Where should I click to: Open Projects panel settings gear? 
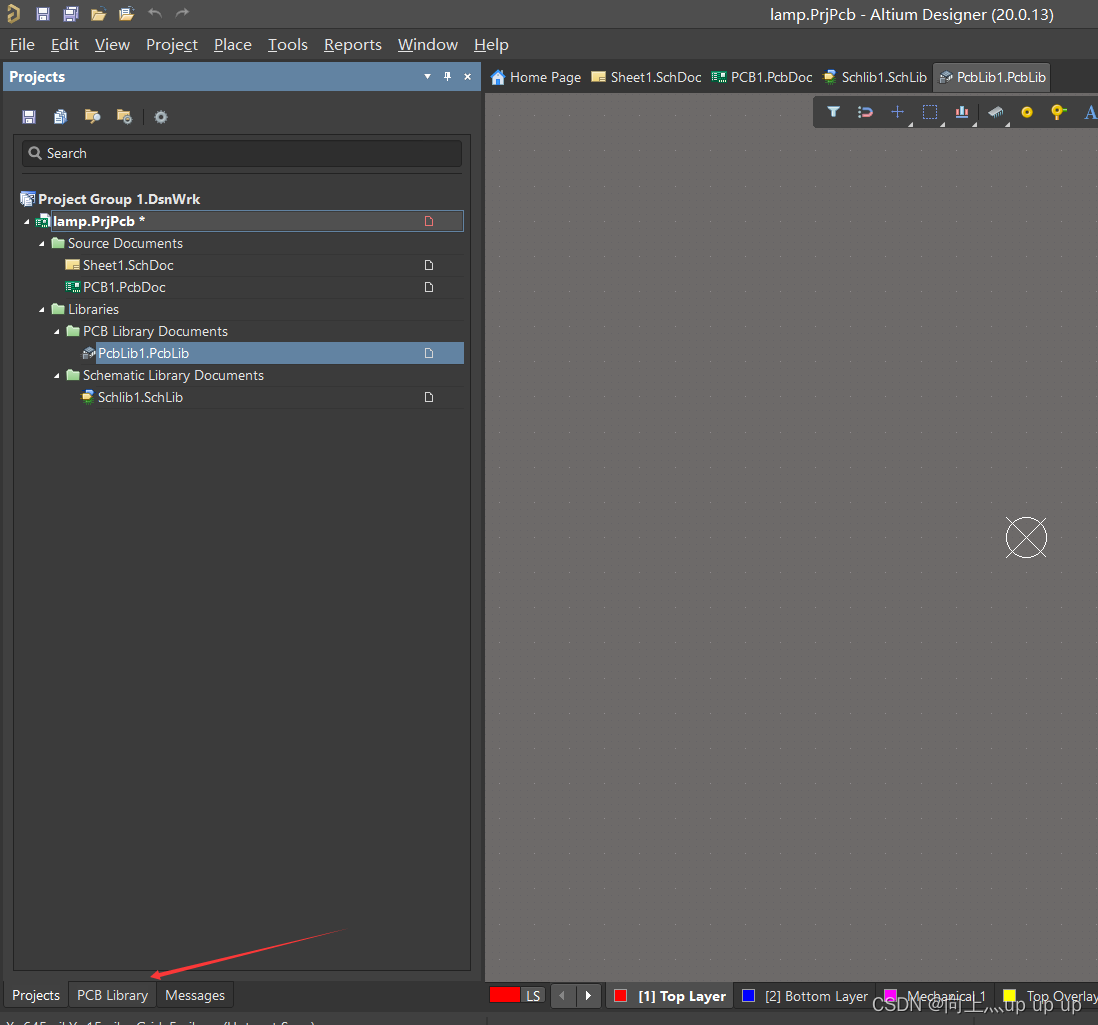pyautogui.click(x=161, y=117)
